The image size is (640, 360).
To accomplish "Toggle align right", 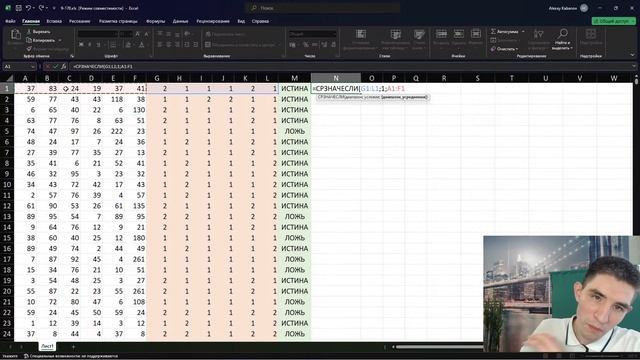I will [177, 44].
